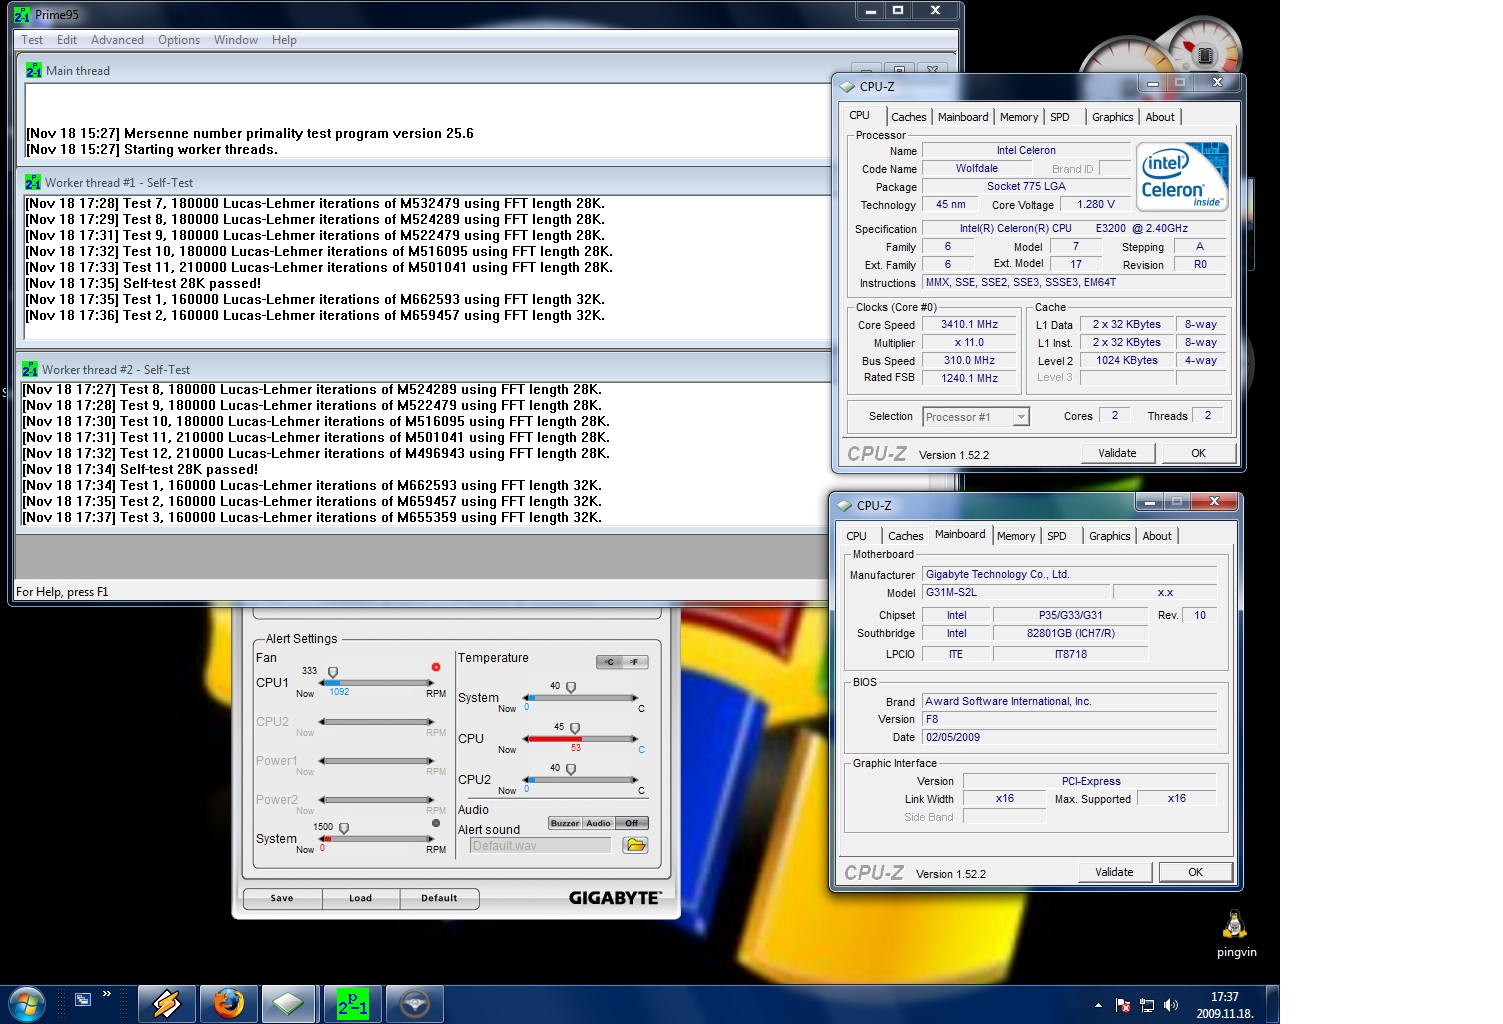Image resolution: width=1503 pixels, height=1024 pixels.
Task: Click the show desktop quick launch icon
Action: 83,998
